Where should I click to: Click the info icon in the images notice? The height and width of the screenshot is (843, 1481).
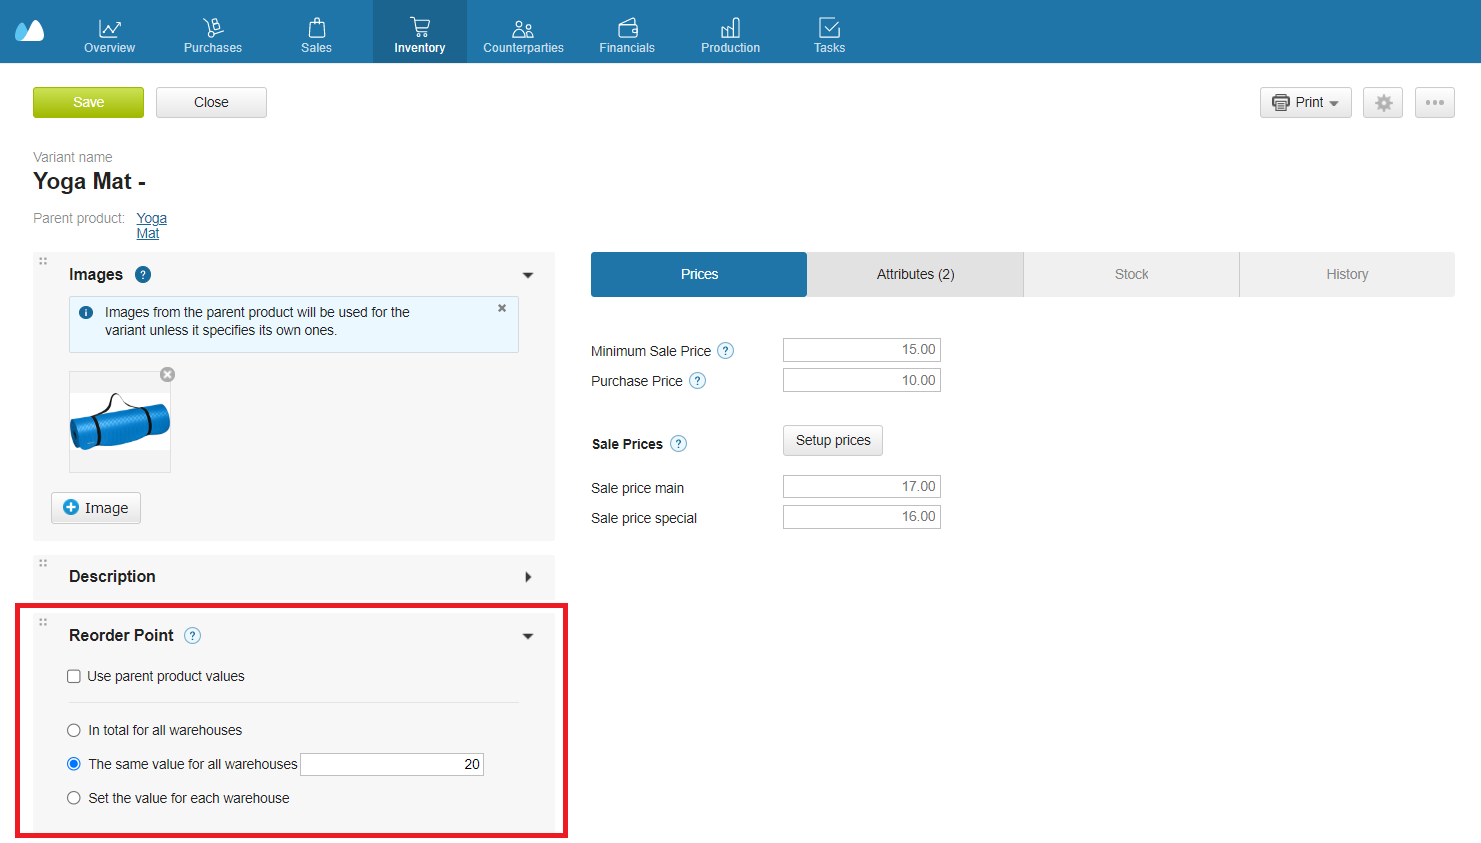click(86, 312)
